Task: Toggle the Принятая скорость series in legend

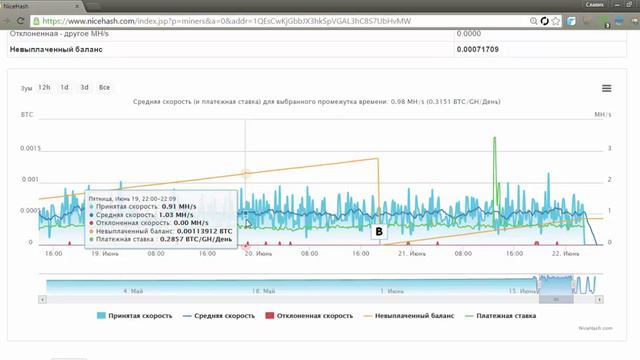Action: 134,316
